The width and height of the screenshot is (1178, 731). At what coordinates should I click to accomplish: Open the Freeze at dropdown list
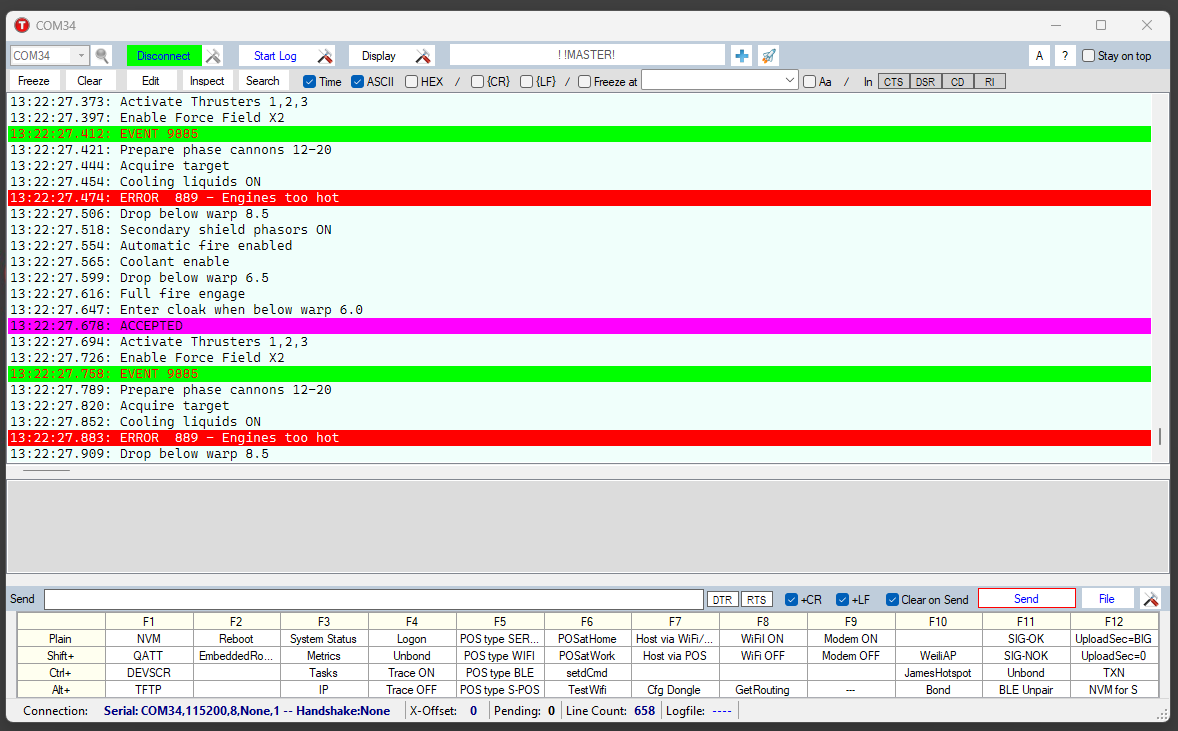792,81
